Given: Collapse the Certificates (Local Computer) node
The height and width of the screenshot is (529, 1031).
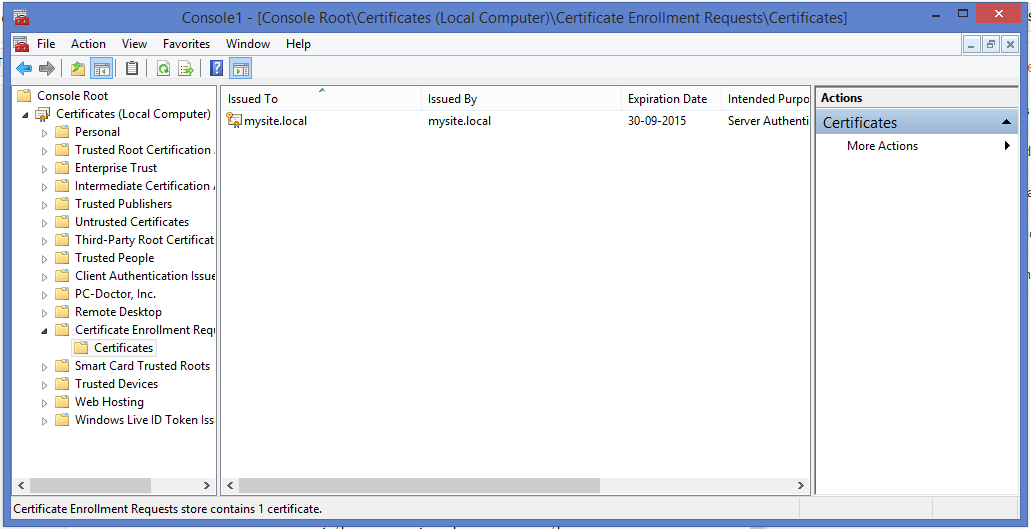Looking at the screenshot, I should (26, 115).
